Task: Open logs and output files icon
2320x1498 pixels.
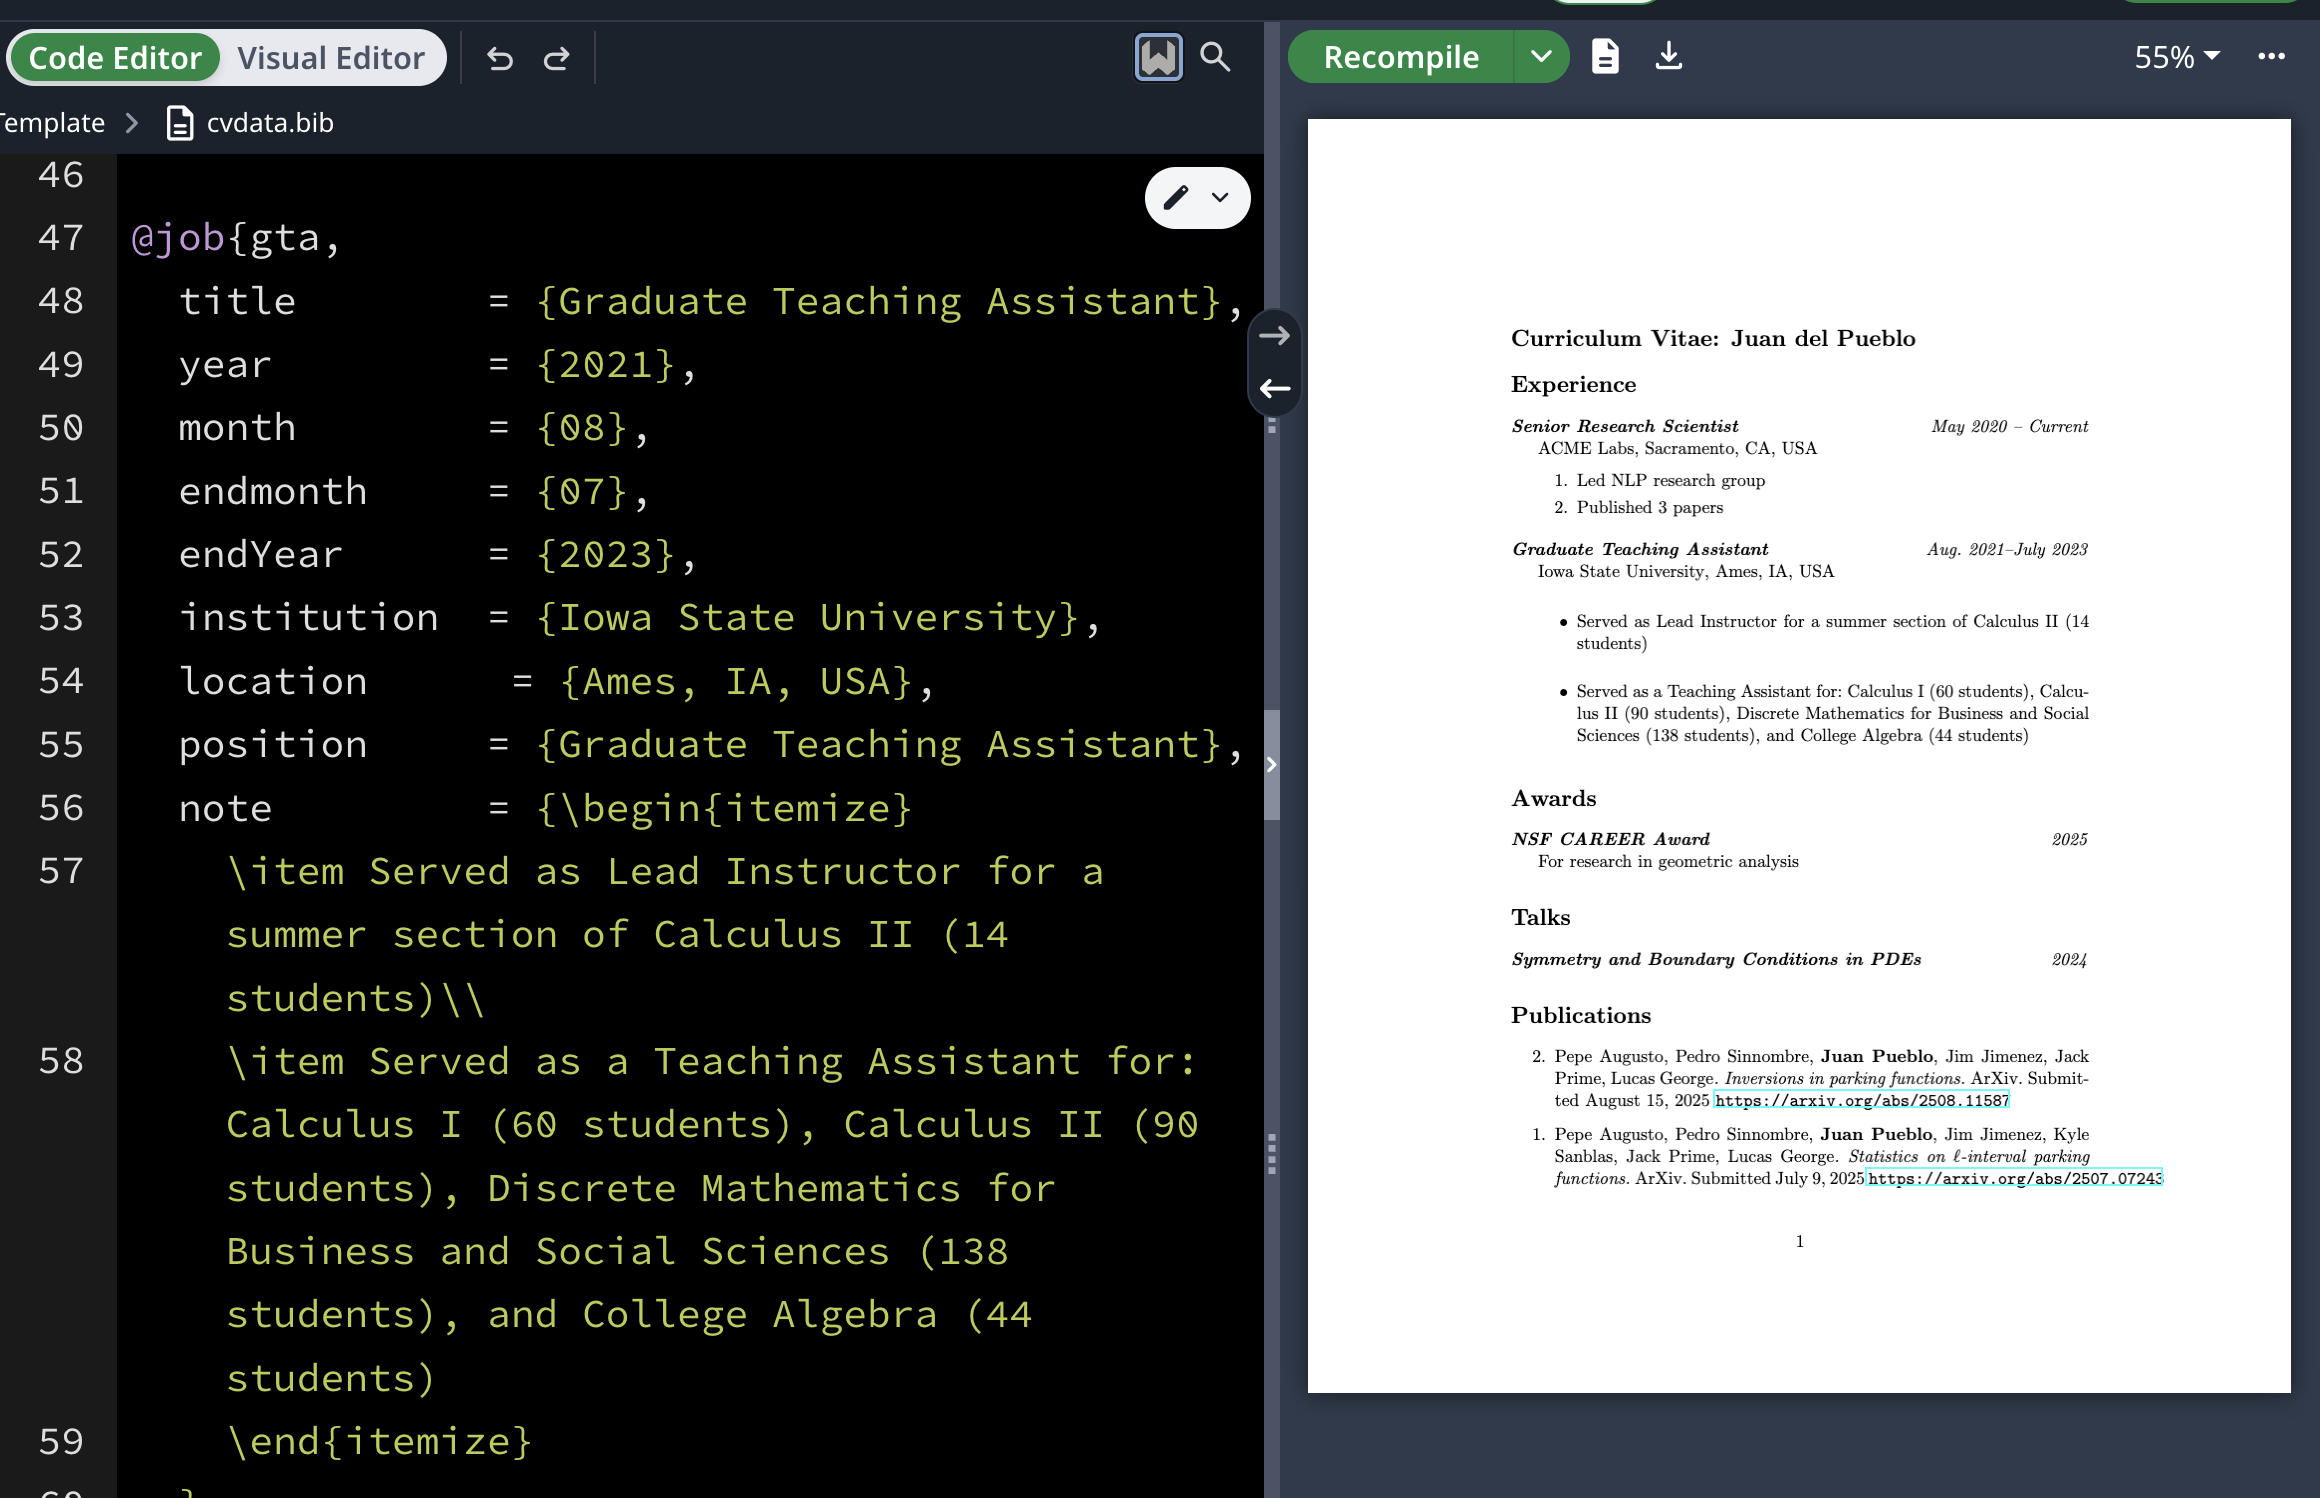Action: click(1605, 57)
